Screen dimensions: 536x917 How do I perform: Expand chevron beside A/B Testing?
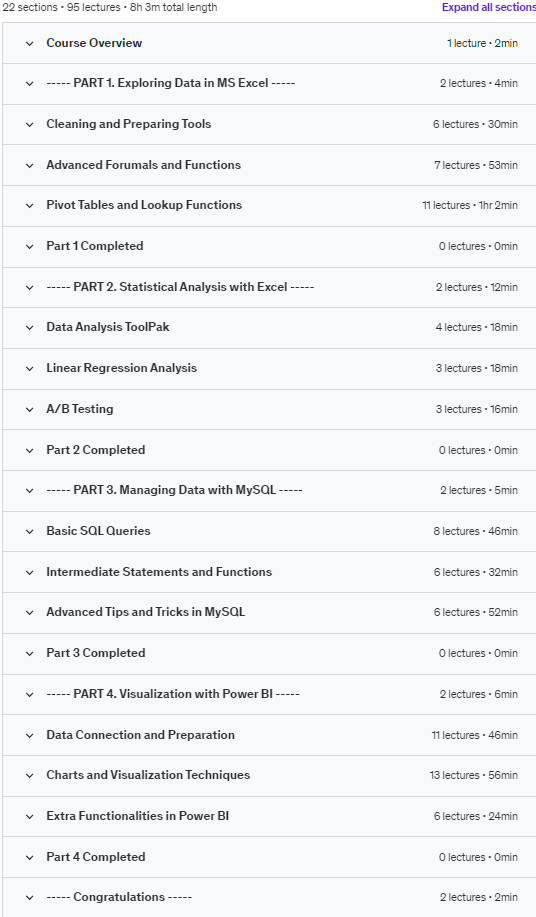[x=30, y=409]
